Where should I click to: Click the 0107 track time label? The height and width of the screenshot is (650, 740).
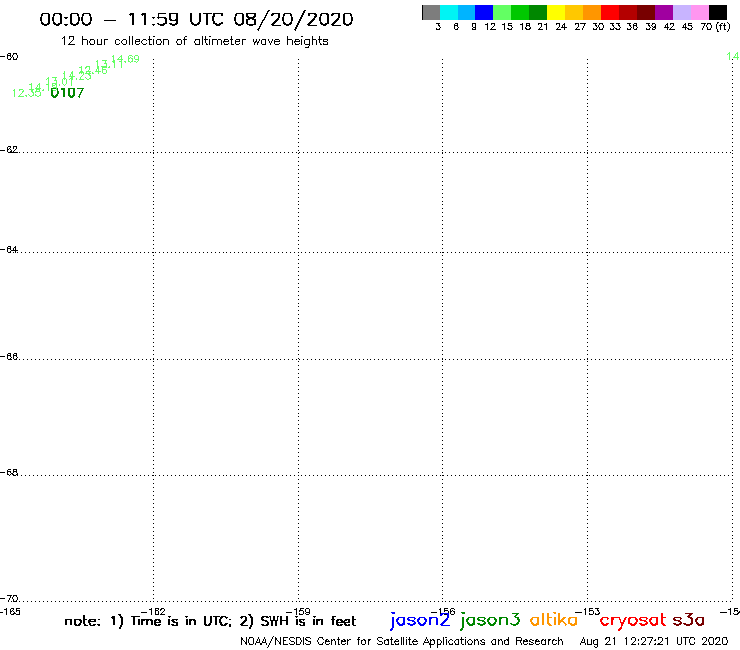(x=67, y=93)
